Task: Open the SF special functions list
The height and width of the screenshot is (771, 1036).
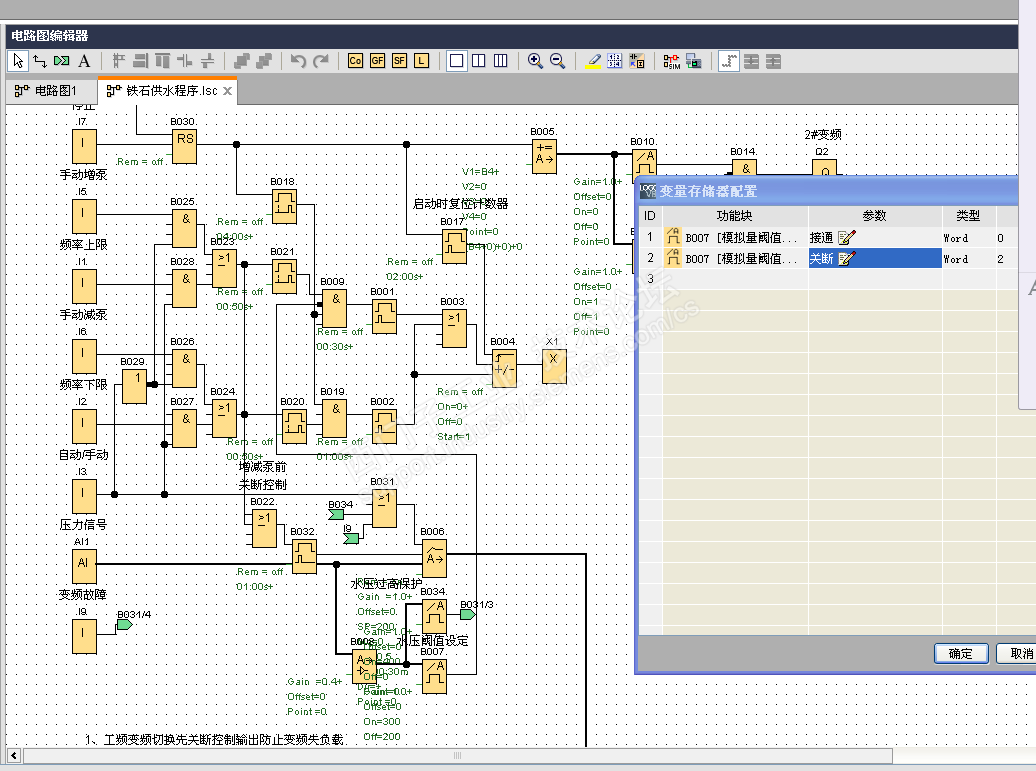Action: pos(399,61)
